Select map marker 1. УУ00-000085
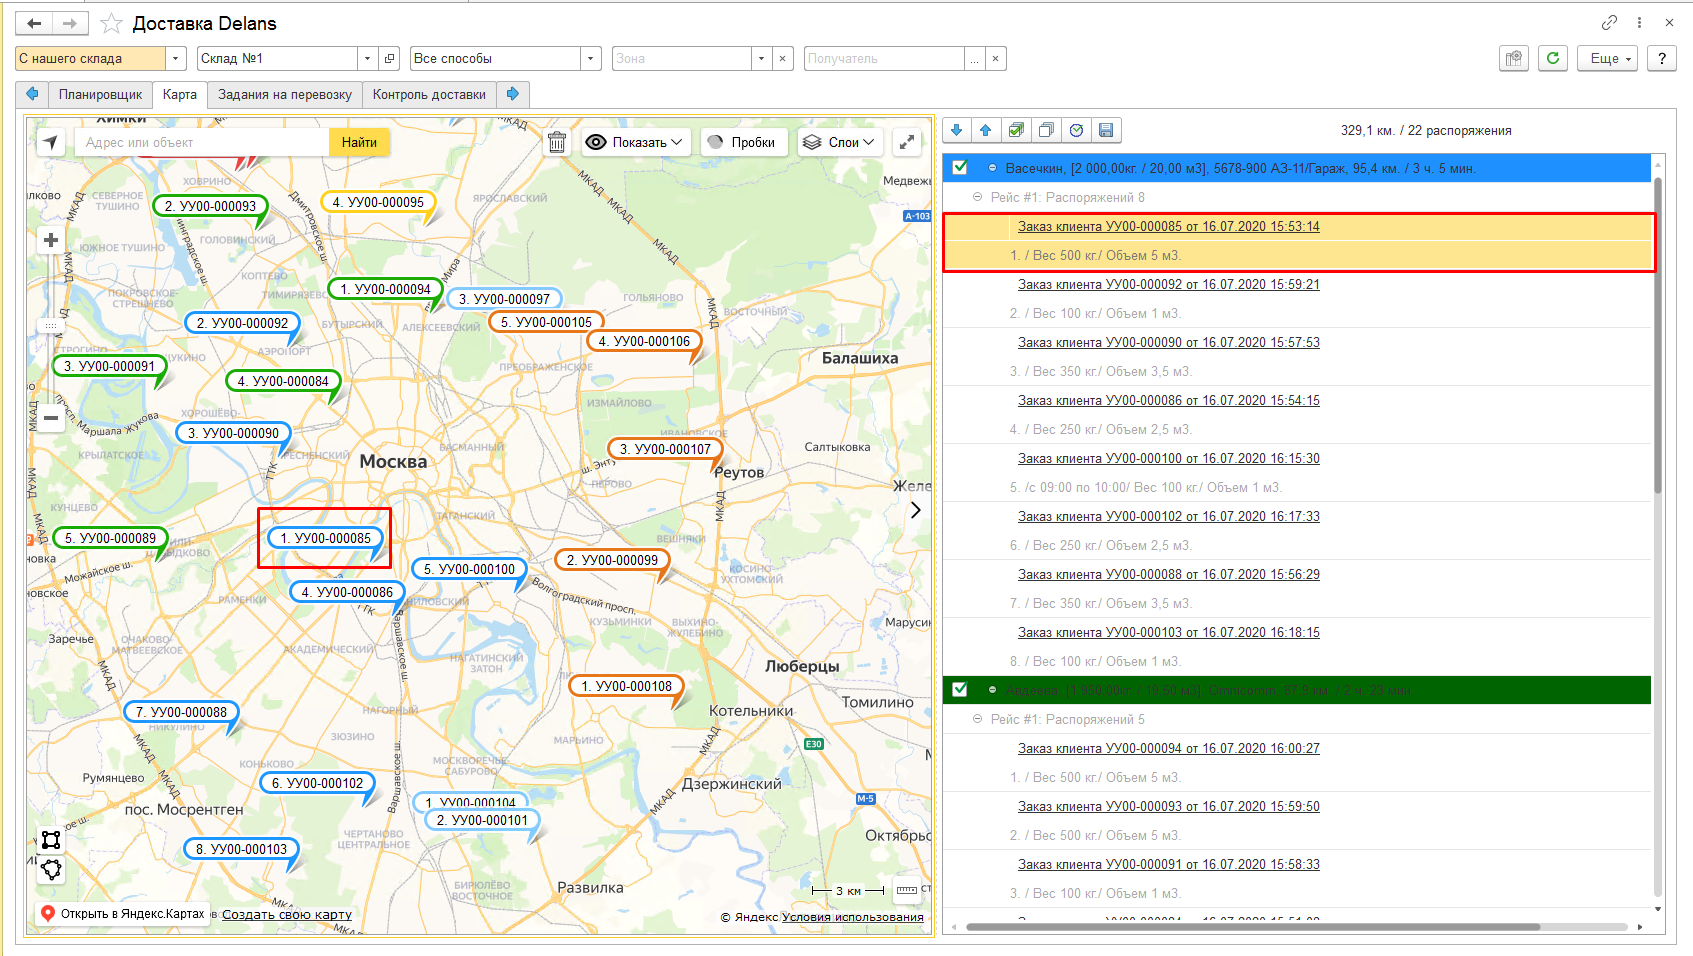Image resolution: width=1693 pixels, height=956 pixels. point(325,538)
